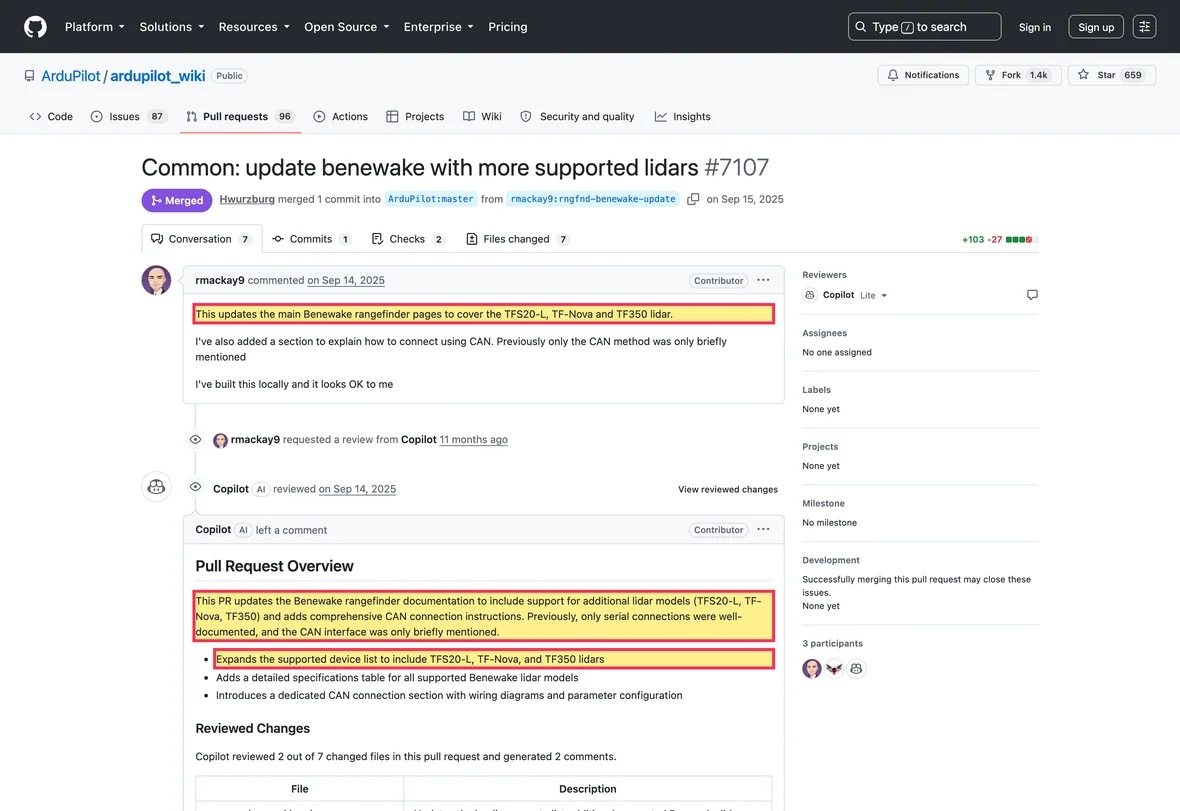Click the small rmackay9 avatar in review request

coord(220,441)
